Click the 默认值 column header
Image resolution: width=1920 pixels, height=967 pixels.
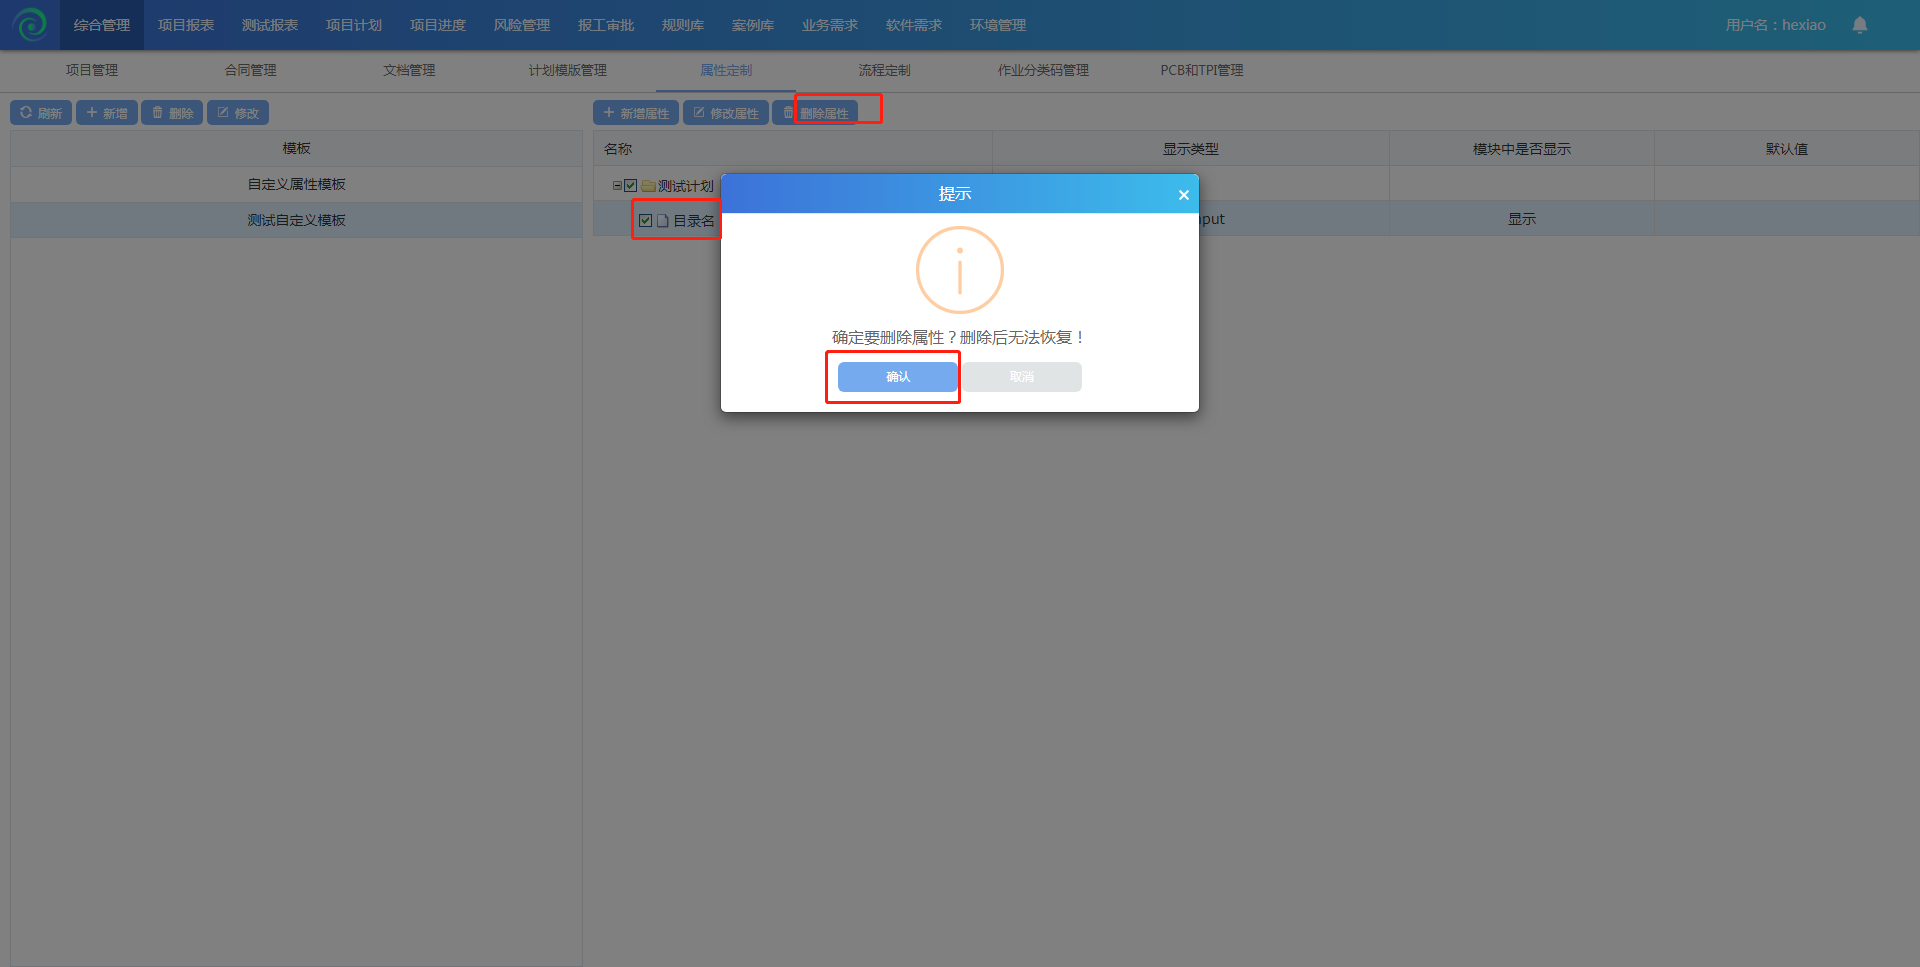(x=1787, y=148)
